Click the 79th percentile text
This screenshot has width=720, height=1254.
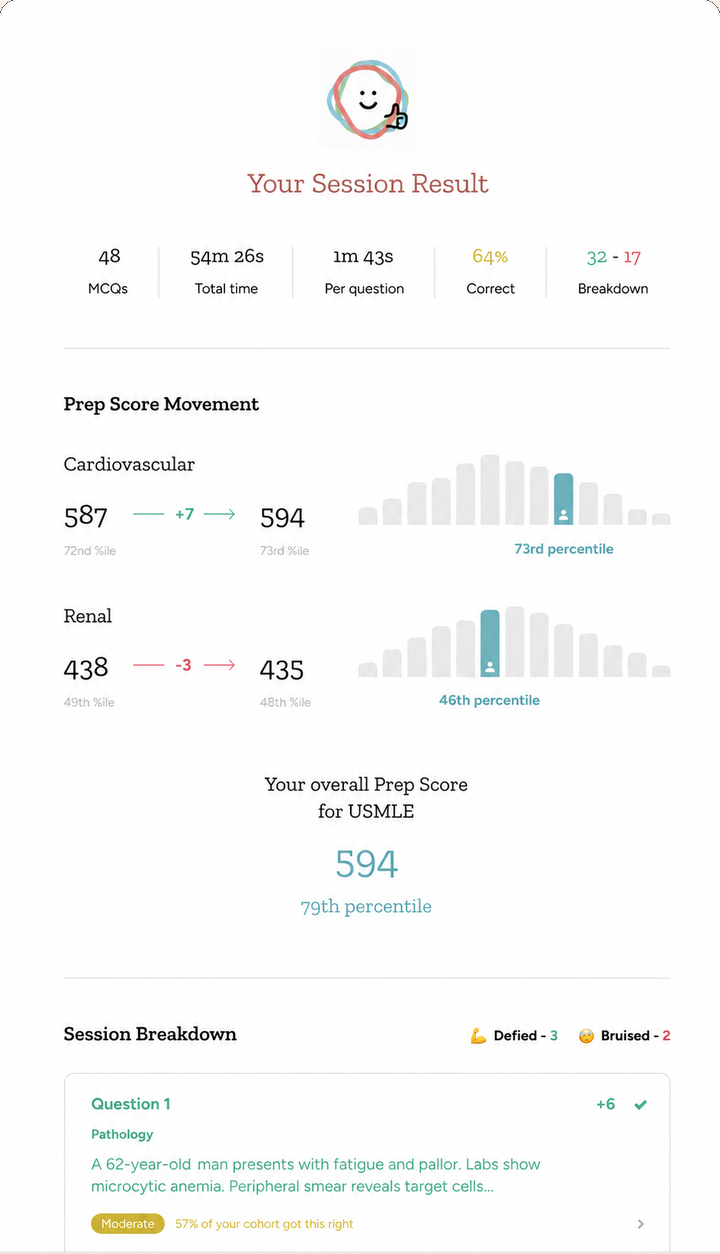366,907
